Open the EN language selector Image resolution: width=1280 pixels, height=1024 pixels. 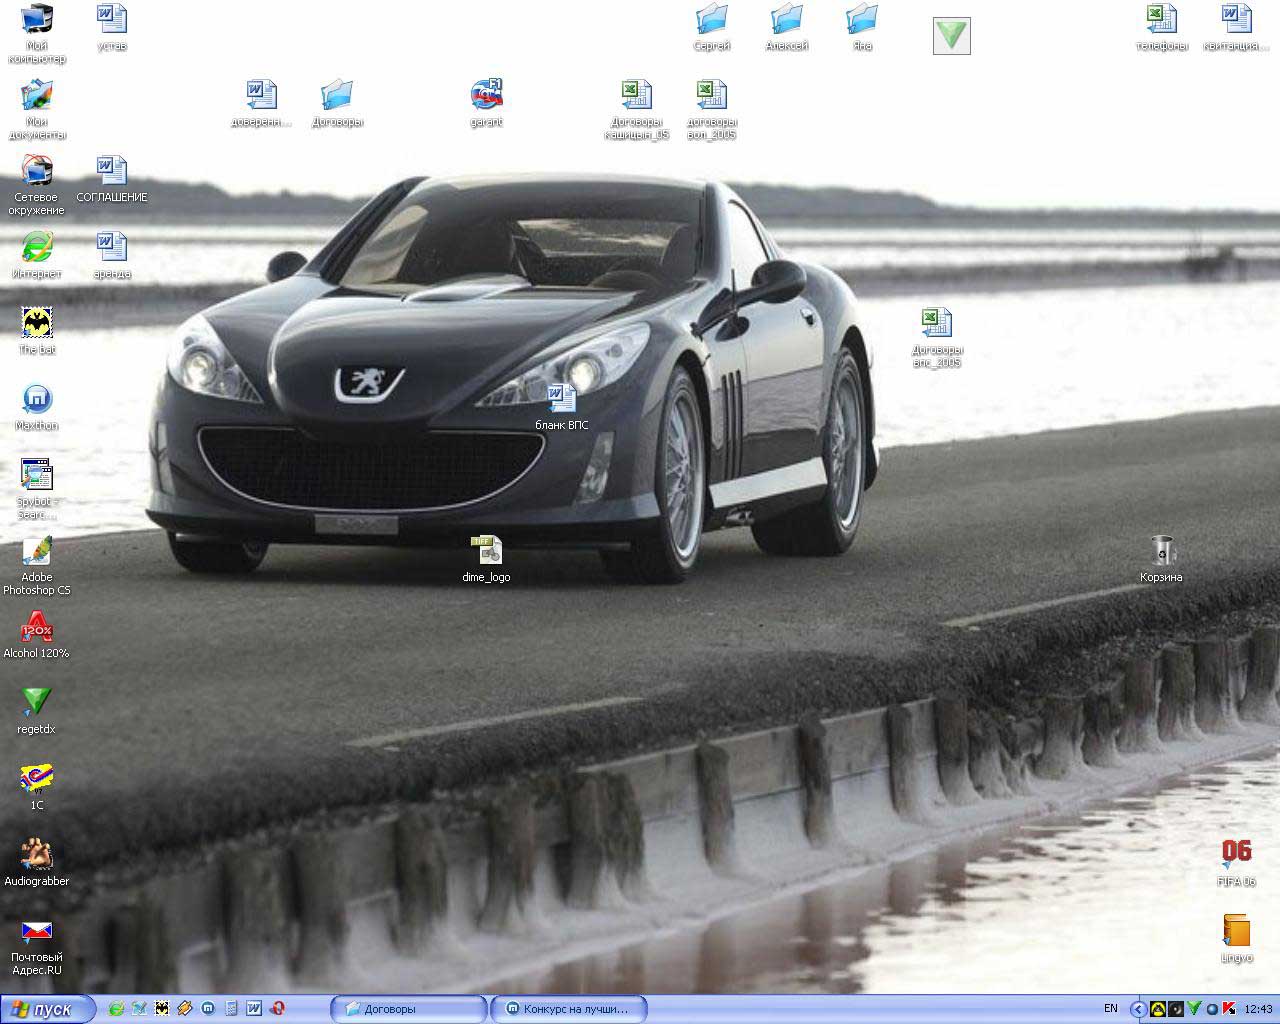1110,1009
